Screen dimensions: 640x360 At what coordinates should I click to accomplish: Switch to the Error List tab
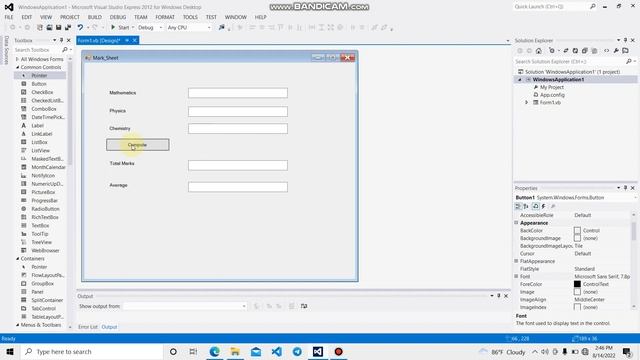[88, 327]
